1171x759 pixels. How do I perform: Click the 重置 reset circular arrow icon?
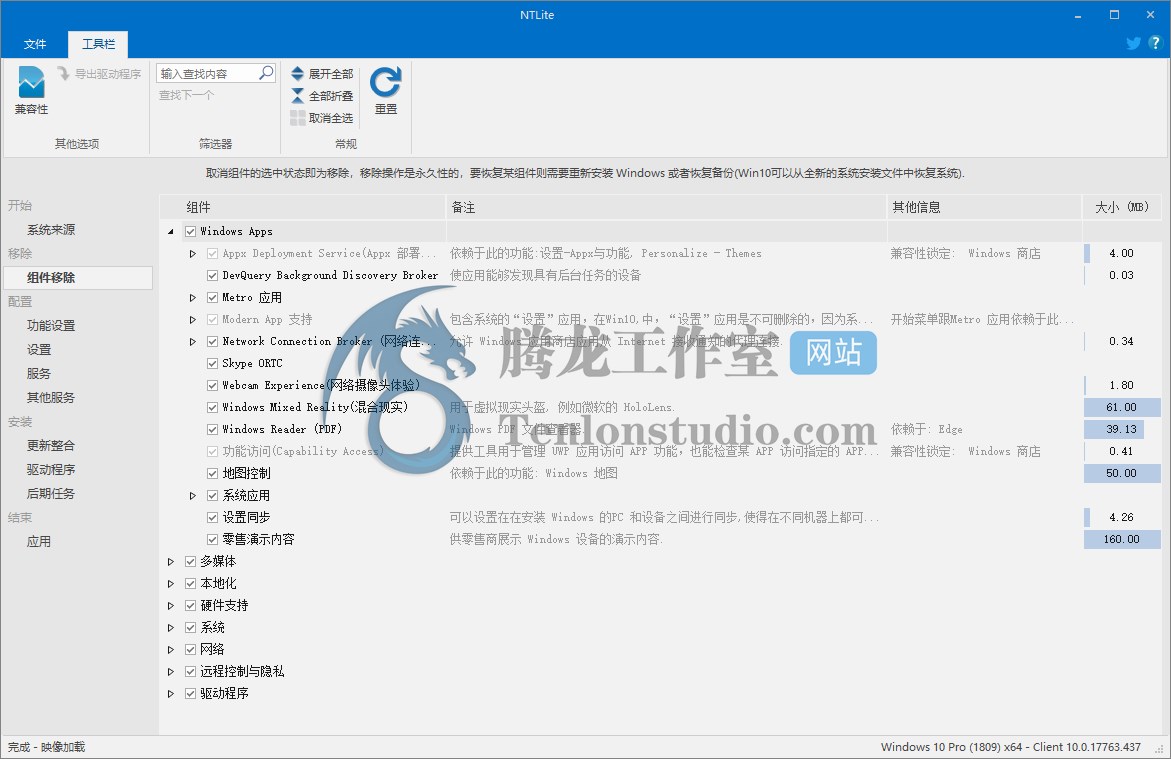[x=385, y=81]
